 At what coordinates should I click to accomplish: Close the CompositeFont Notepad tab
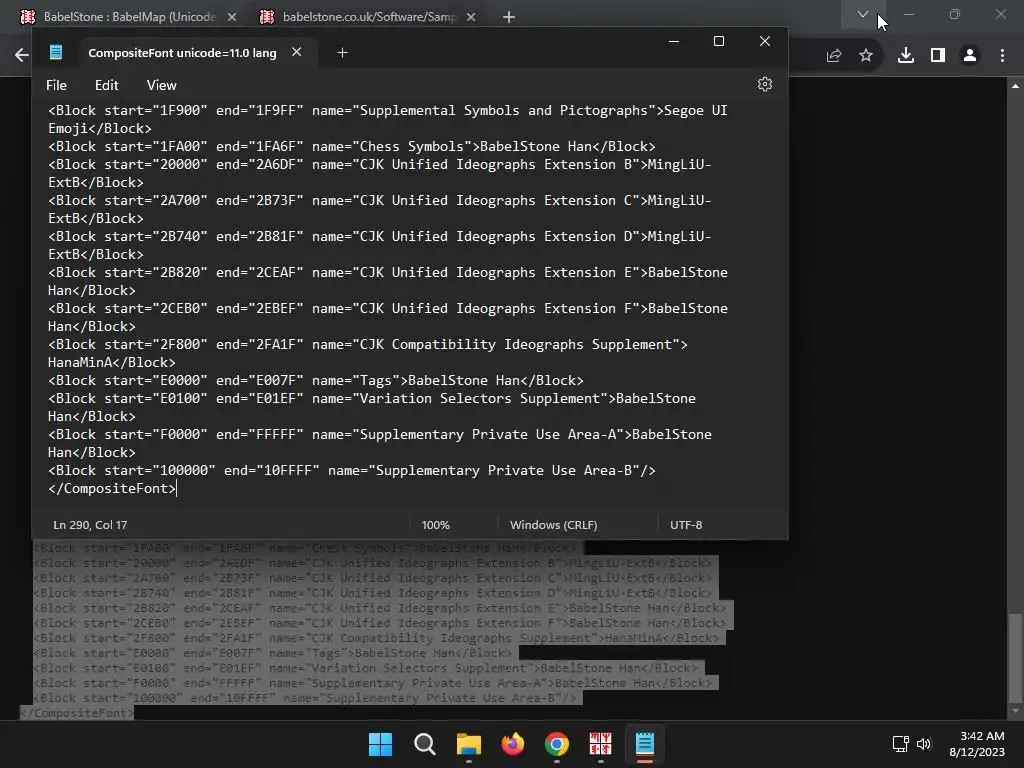296,52
